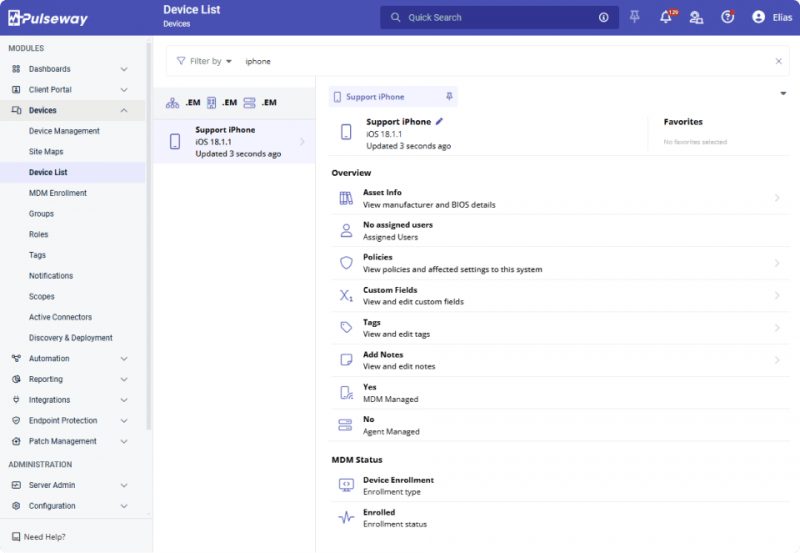This screenshot has height=553, width=800.
Task: Click the Agent Managed server icon
Action: click(x=345, y=425)
